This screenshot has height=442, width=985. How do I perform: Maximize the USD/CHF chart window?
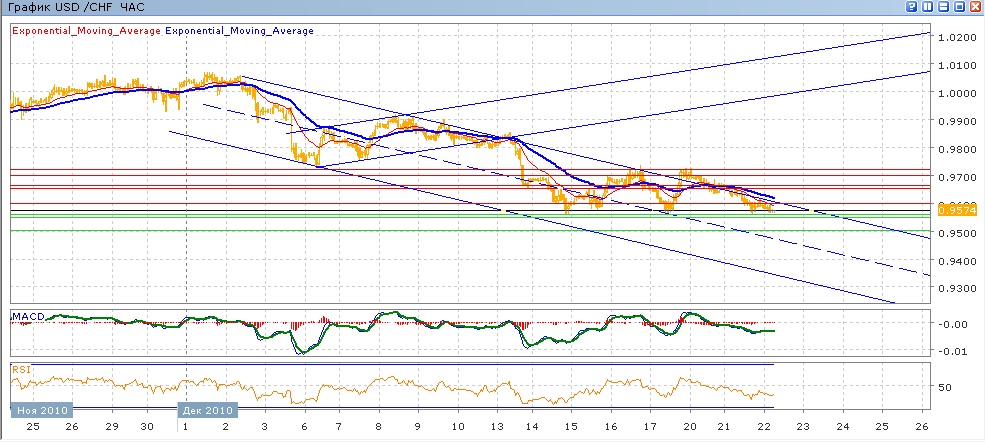click(x=959, y=6)
